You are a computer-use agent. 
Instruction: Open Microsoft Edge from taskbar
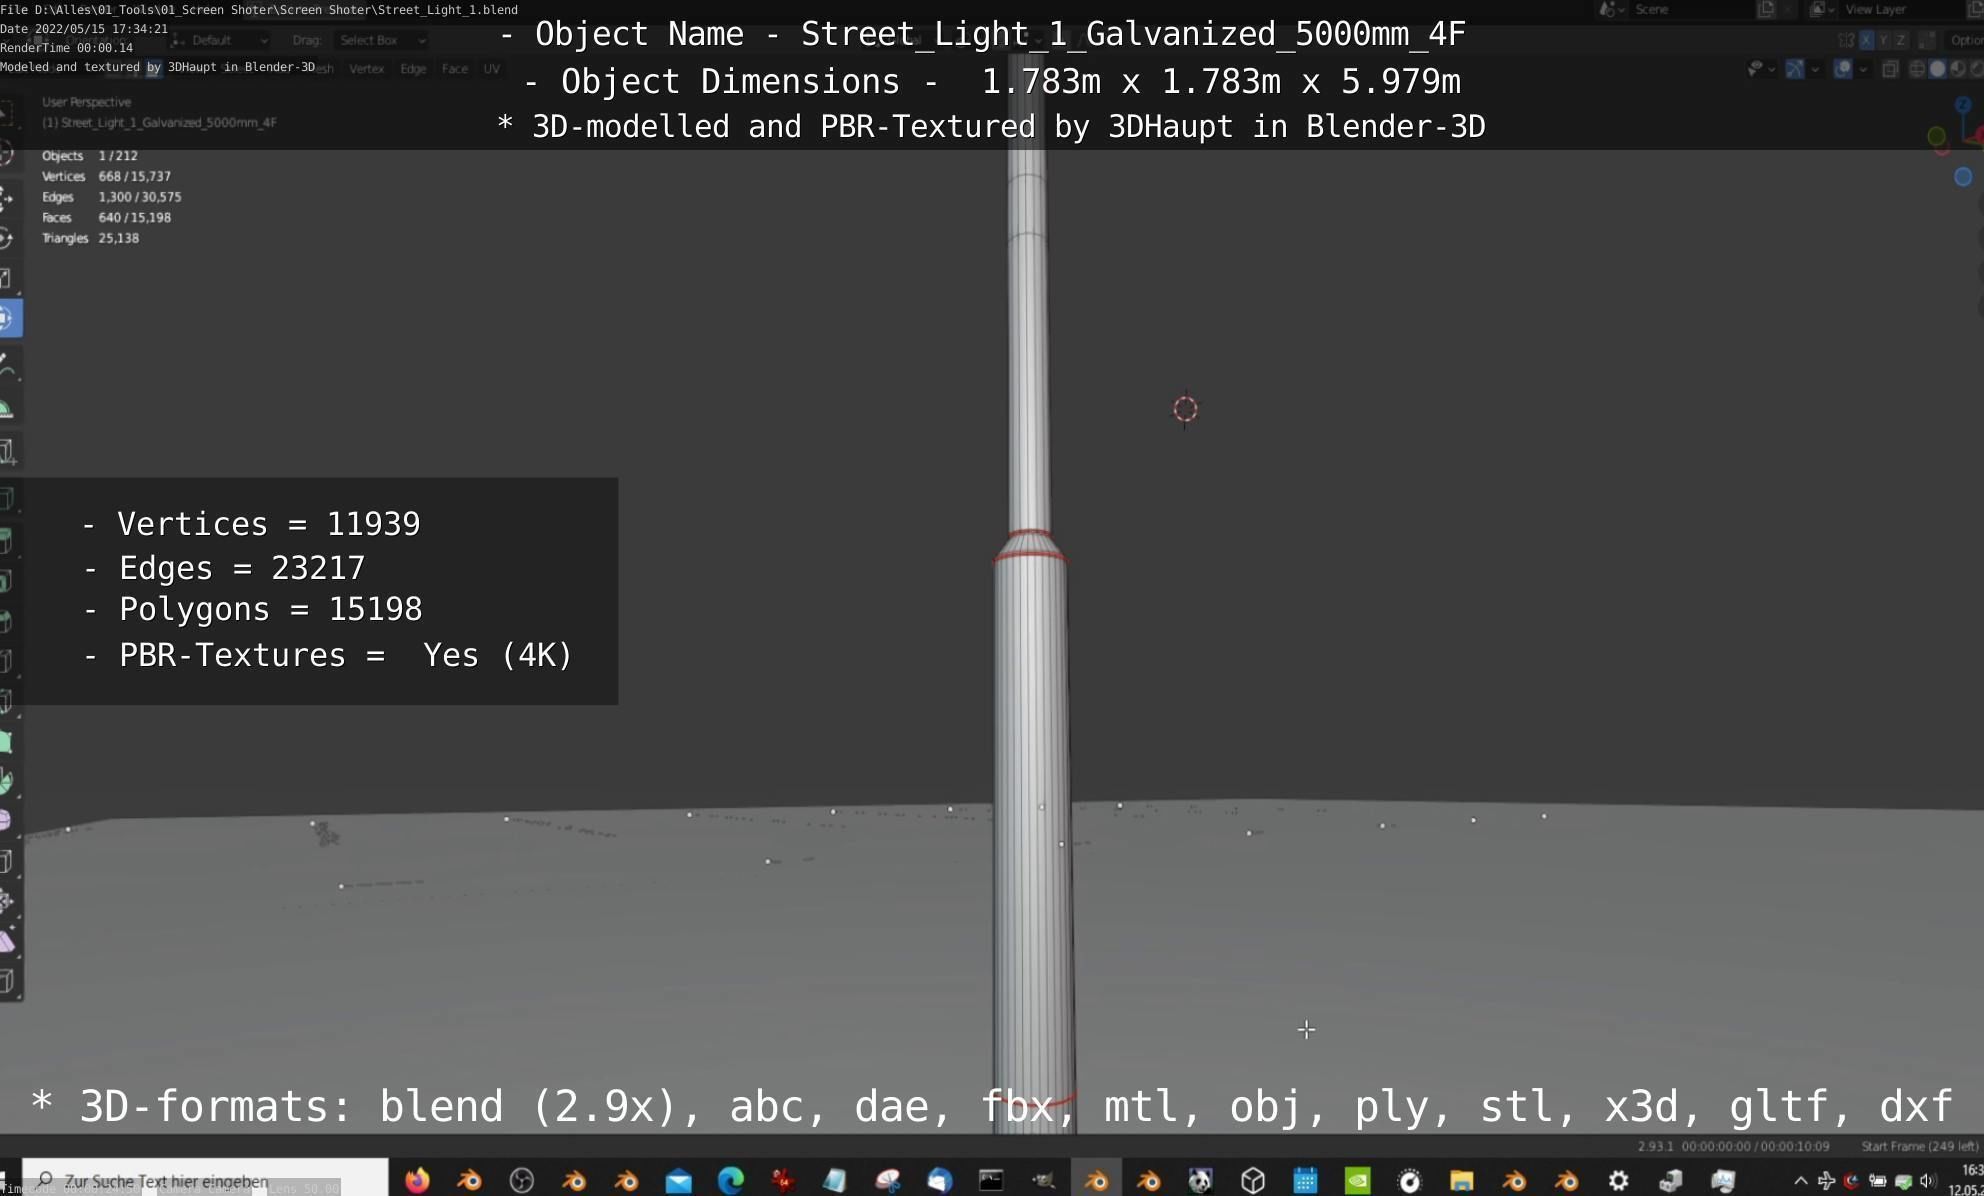coord(731,1180)
